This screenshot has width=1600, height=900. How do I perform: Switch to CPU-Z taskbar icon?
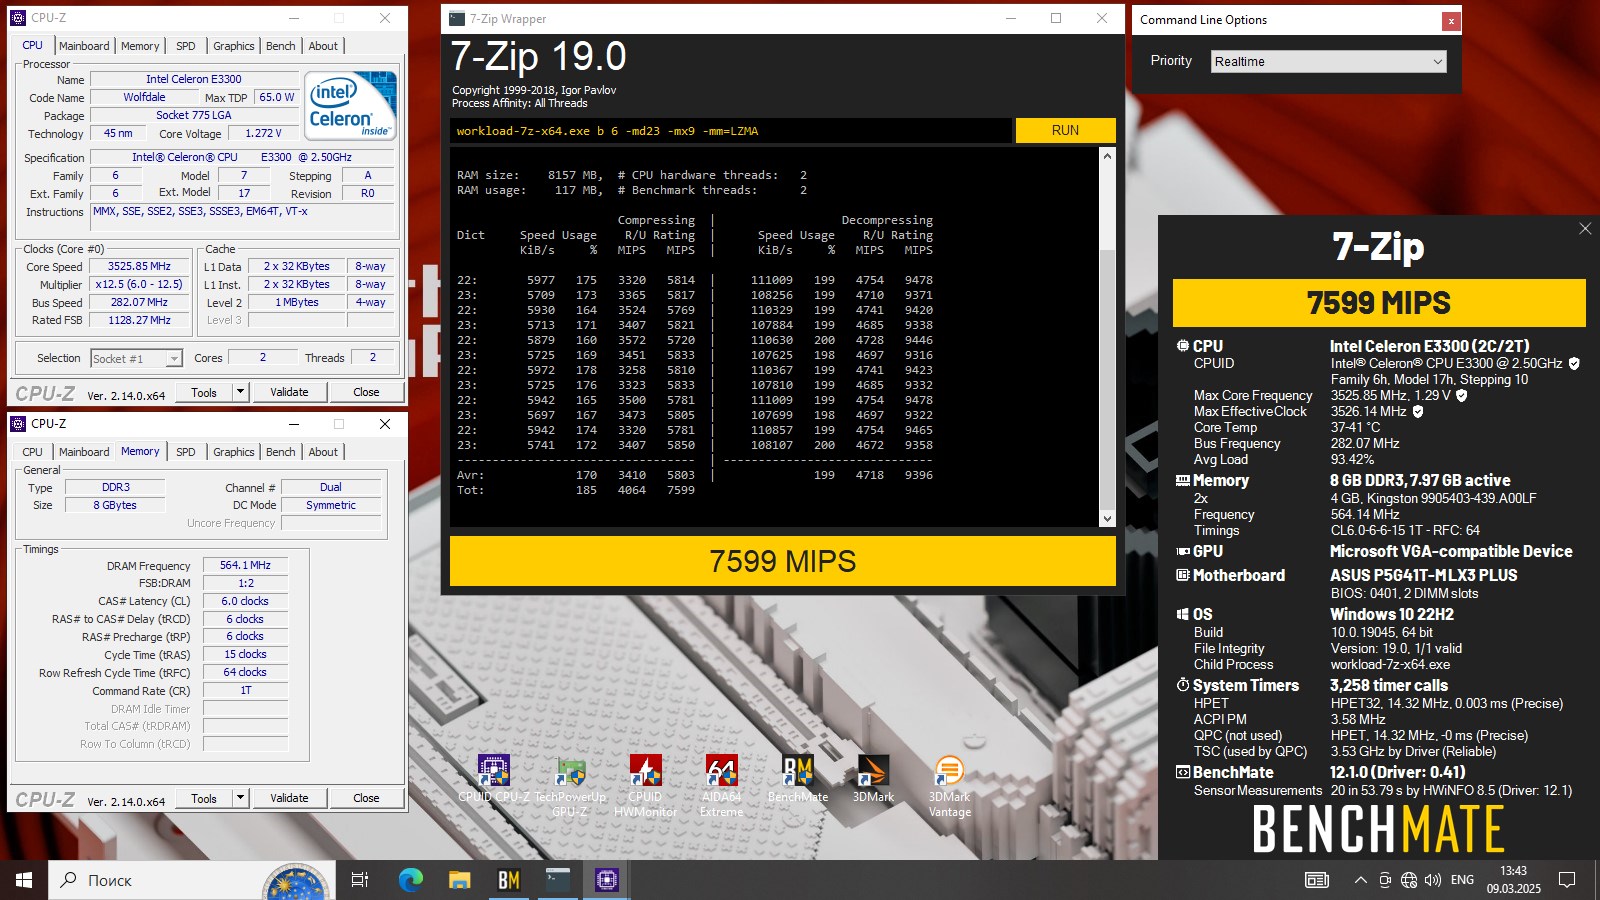pyautogui.click(x=606, y=880)
